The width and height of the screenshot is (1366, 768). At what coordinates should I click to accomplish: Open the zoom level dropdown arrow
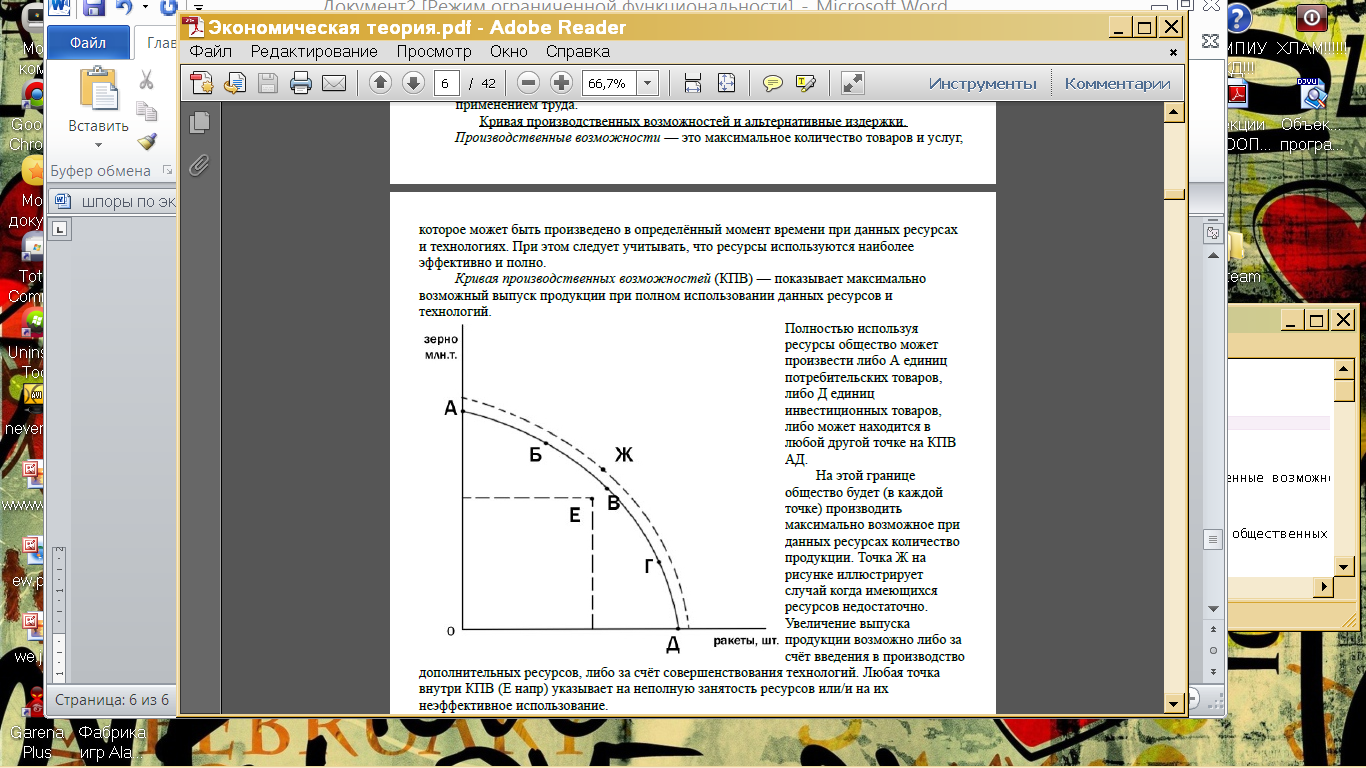(647, 83)
